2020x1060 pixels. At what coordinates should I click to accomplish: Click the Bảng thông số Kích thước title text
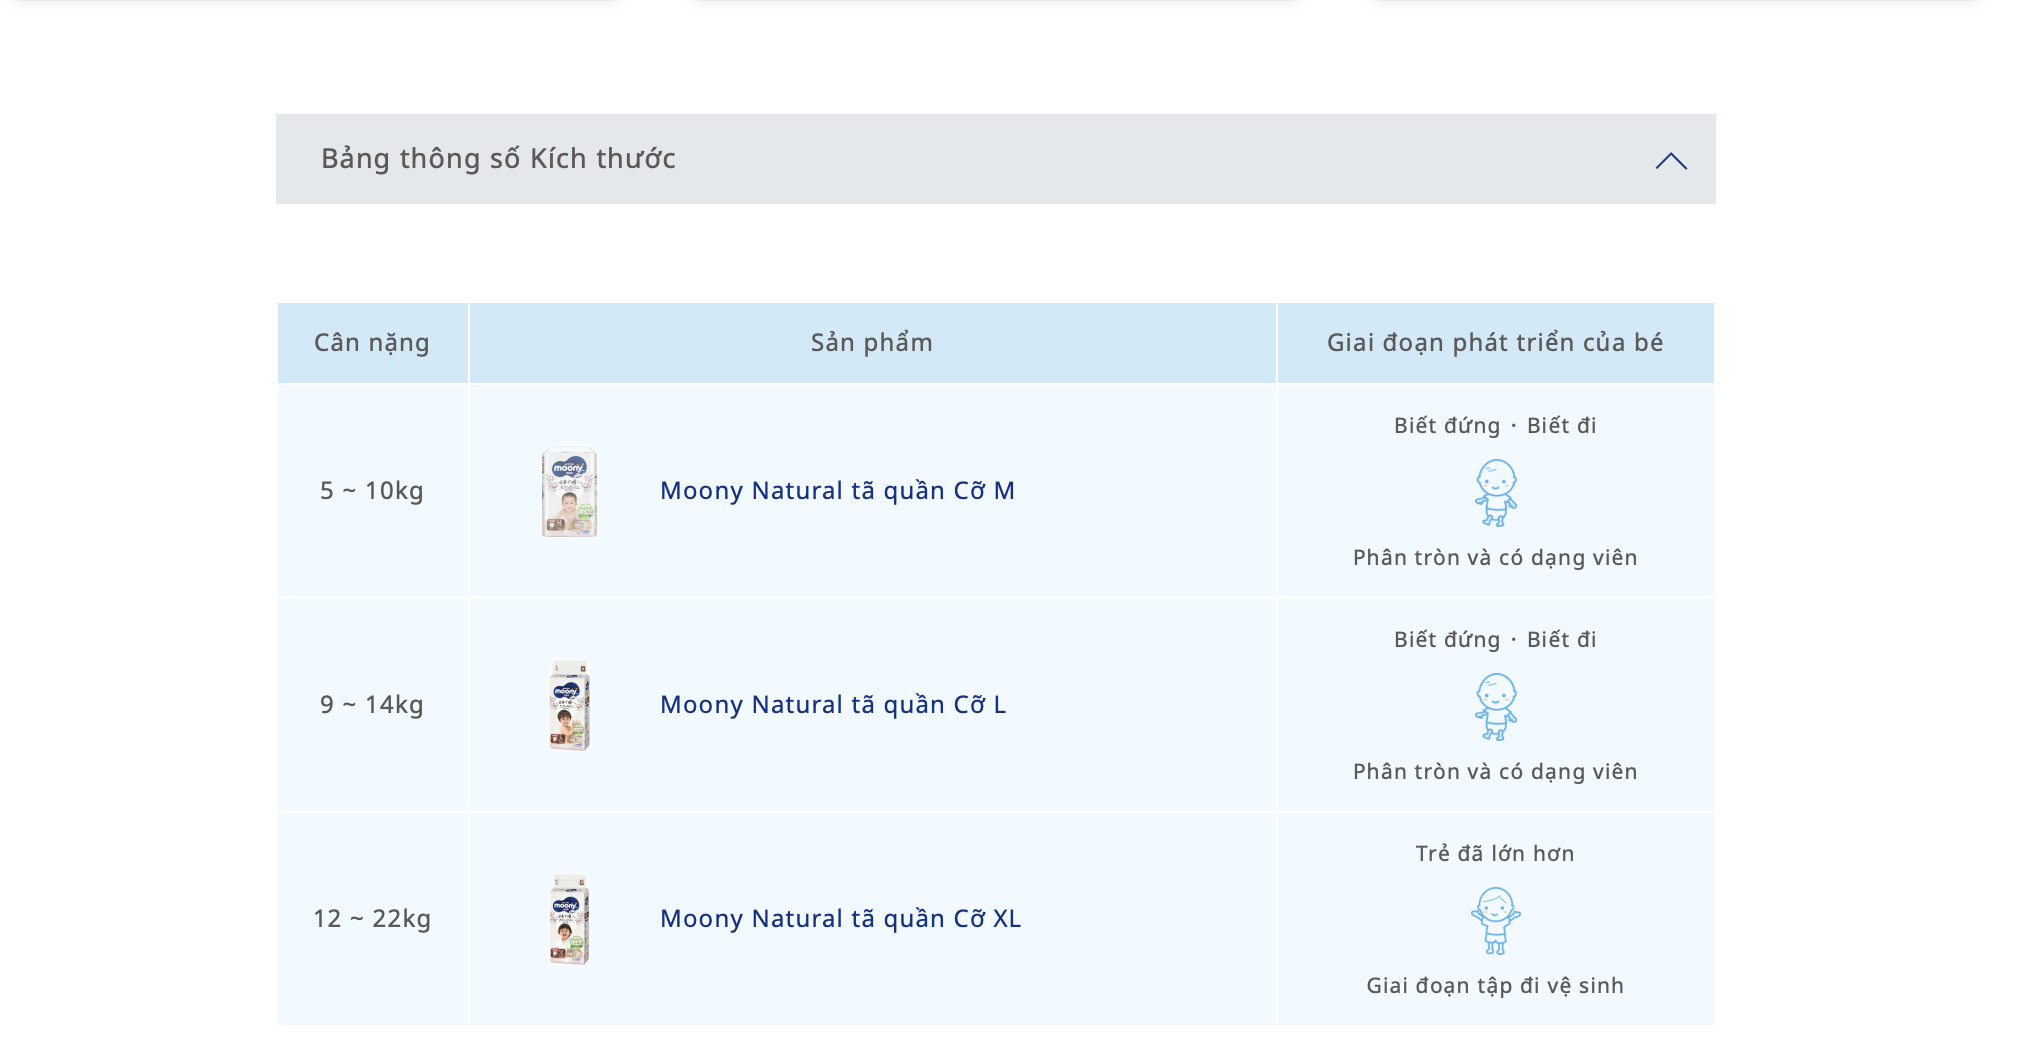click(x=498, y=159)
